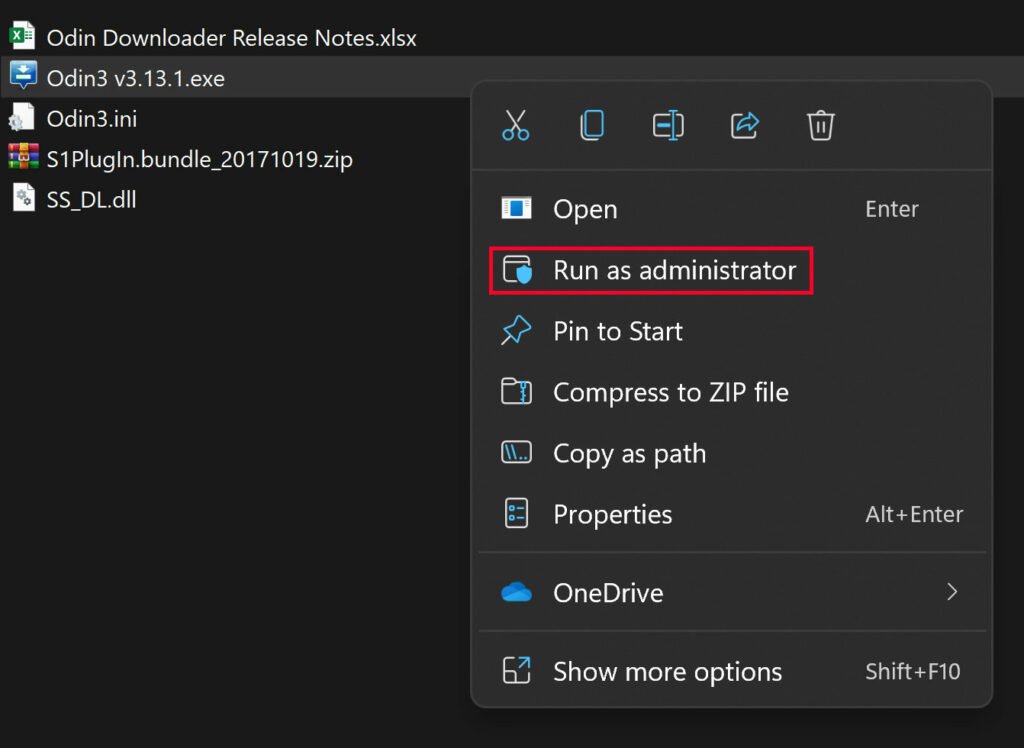Click the Cut scissors icon
This screenshot has height=748, width=1024.
click(515, 125)
